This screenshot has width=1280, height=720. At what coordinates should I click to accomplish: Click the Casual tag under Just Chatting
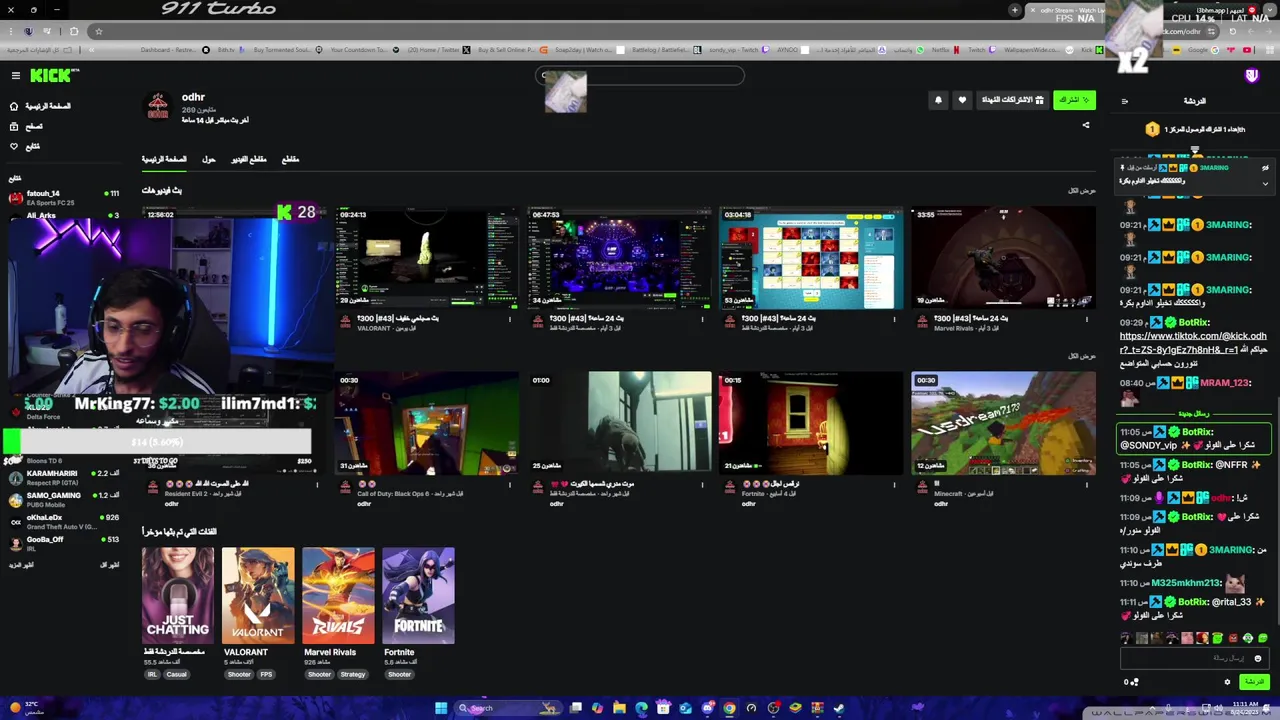point(176,674)
